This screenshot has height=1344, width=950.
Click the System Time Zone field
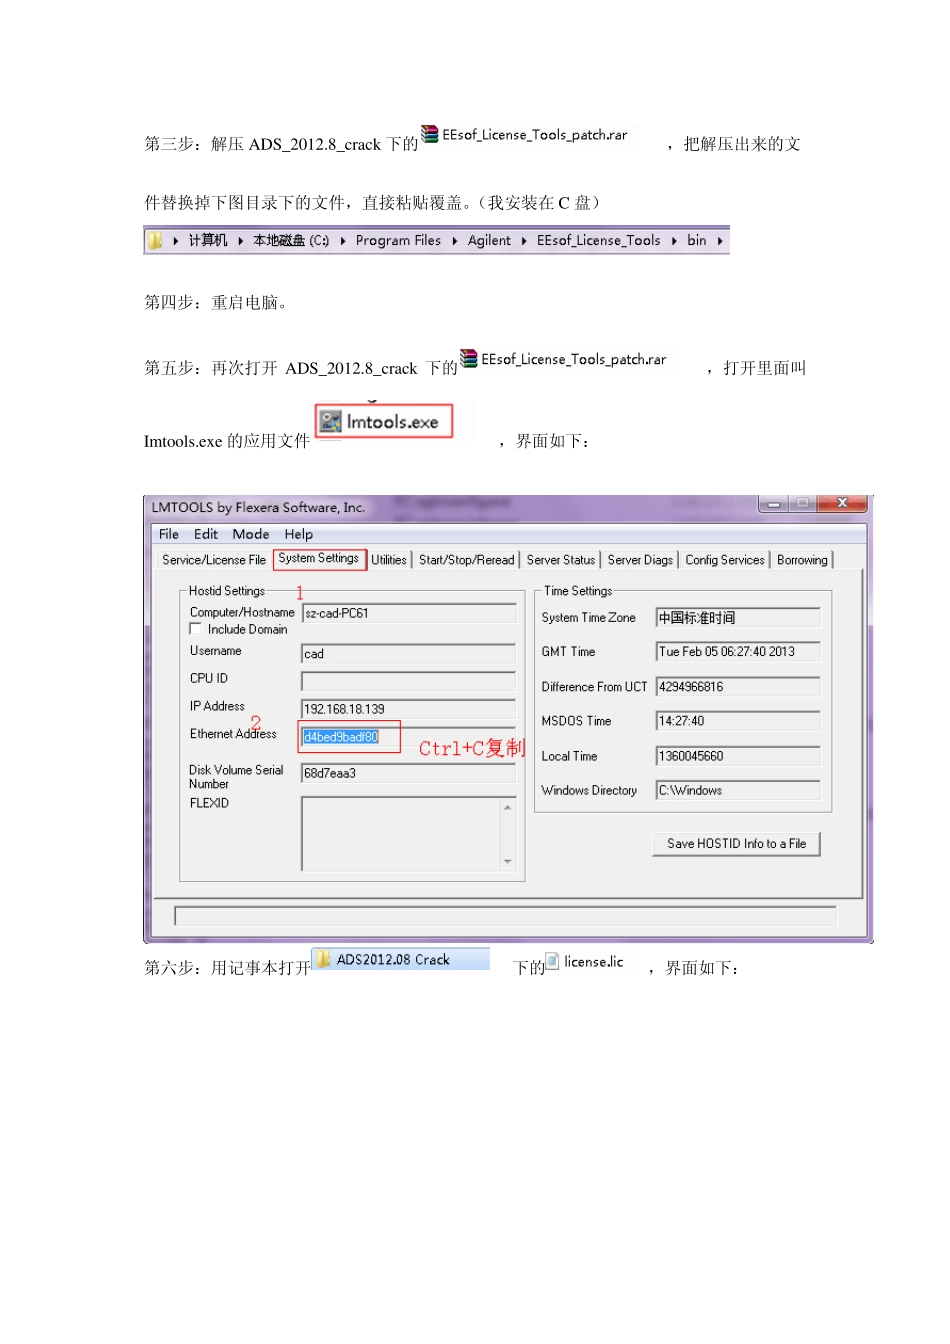click(738, 617)
